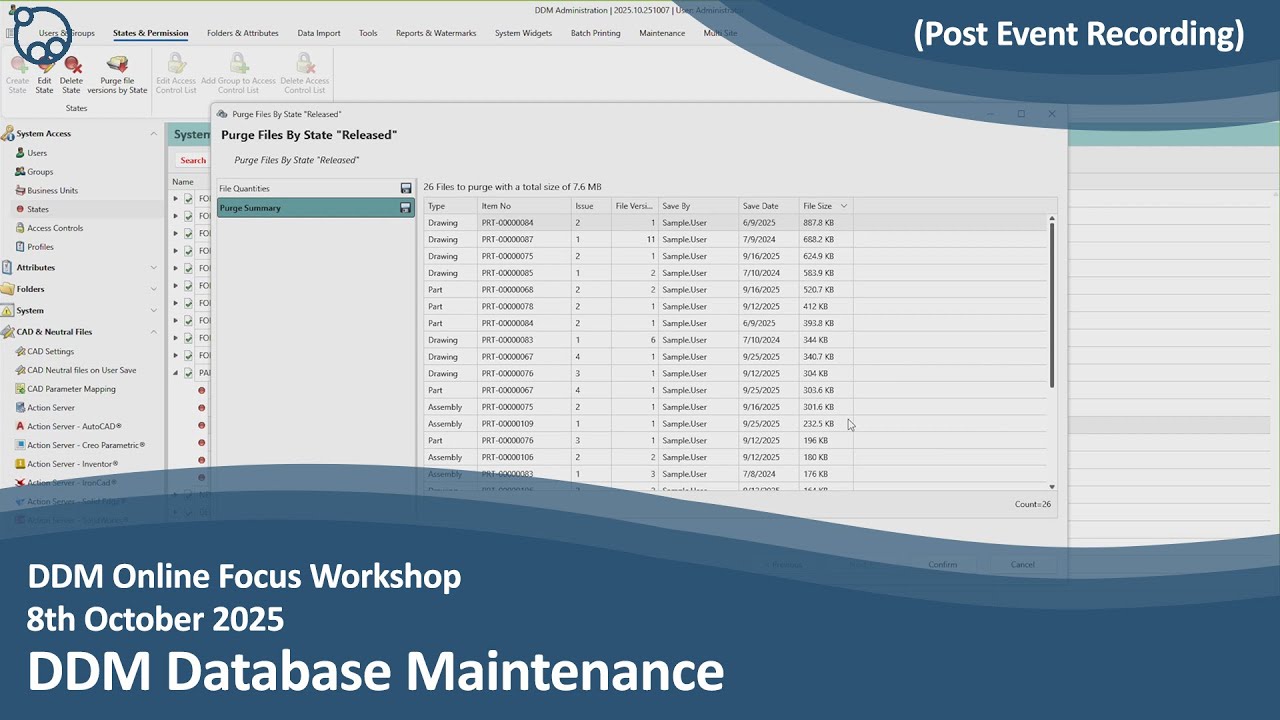Collapse the expanded PA row arrow

[x=175, y=373]
